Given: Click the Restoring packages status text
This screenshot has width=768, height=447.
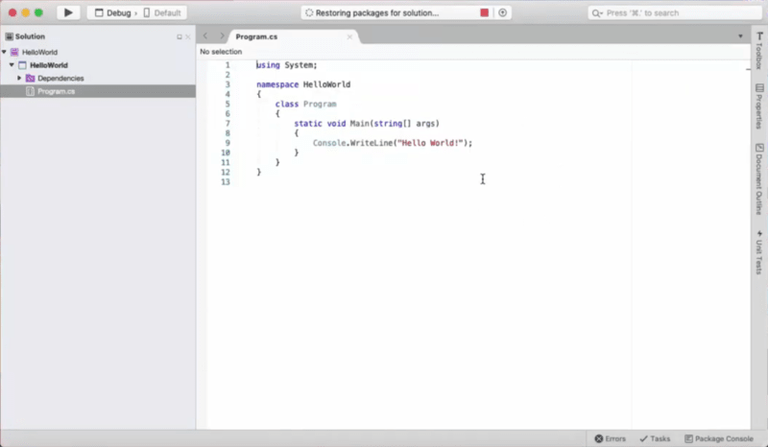Looking at the screenshot, I should 377,13.
